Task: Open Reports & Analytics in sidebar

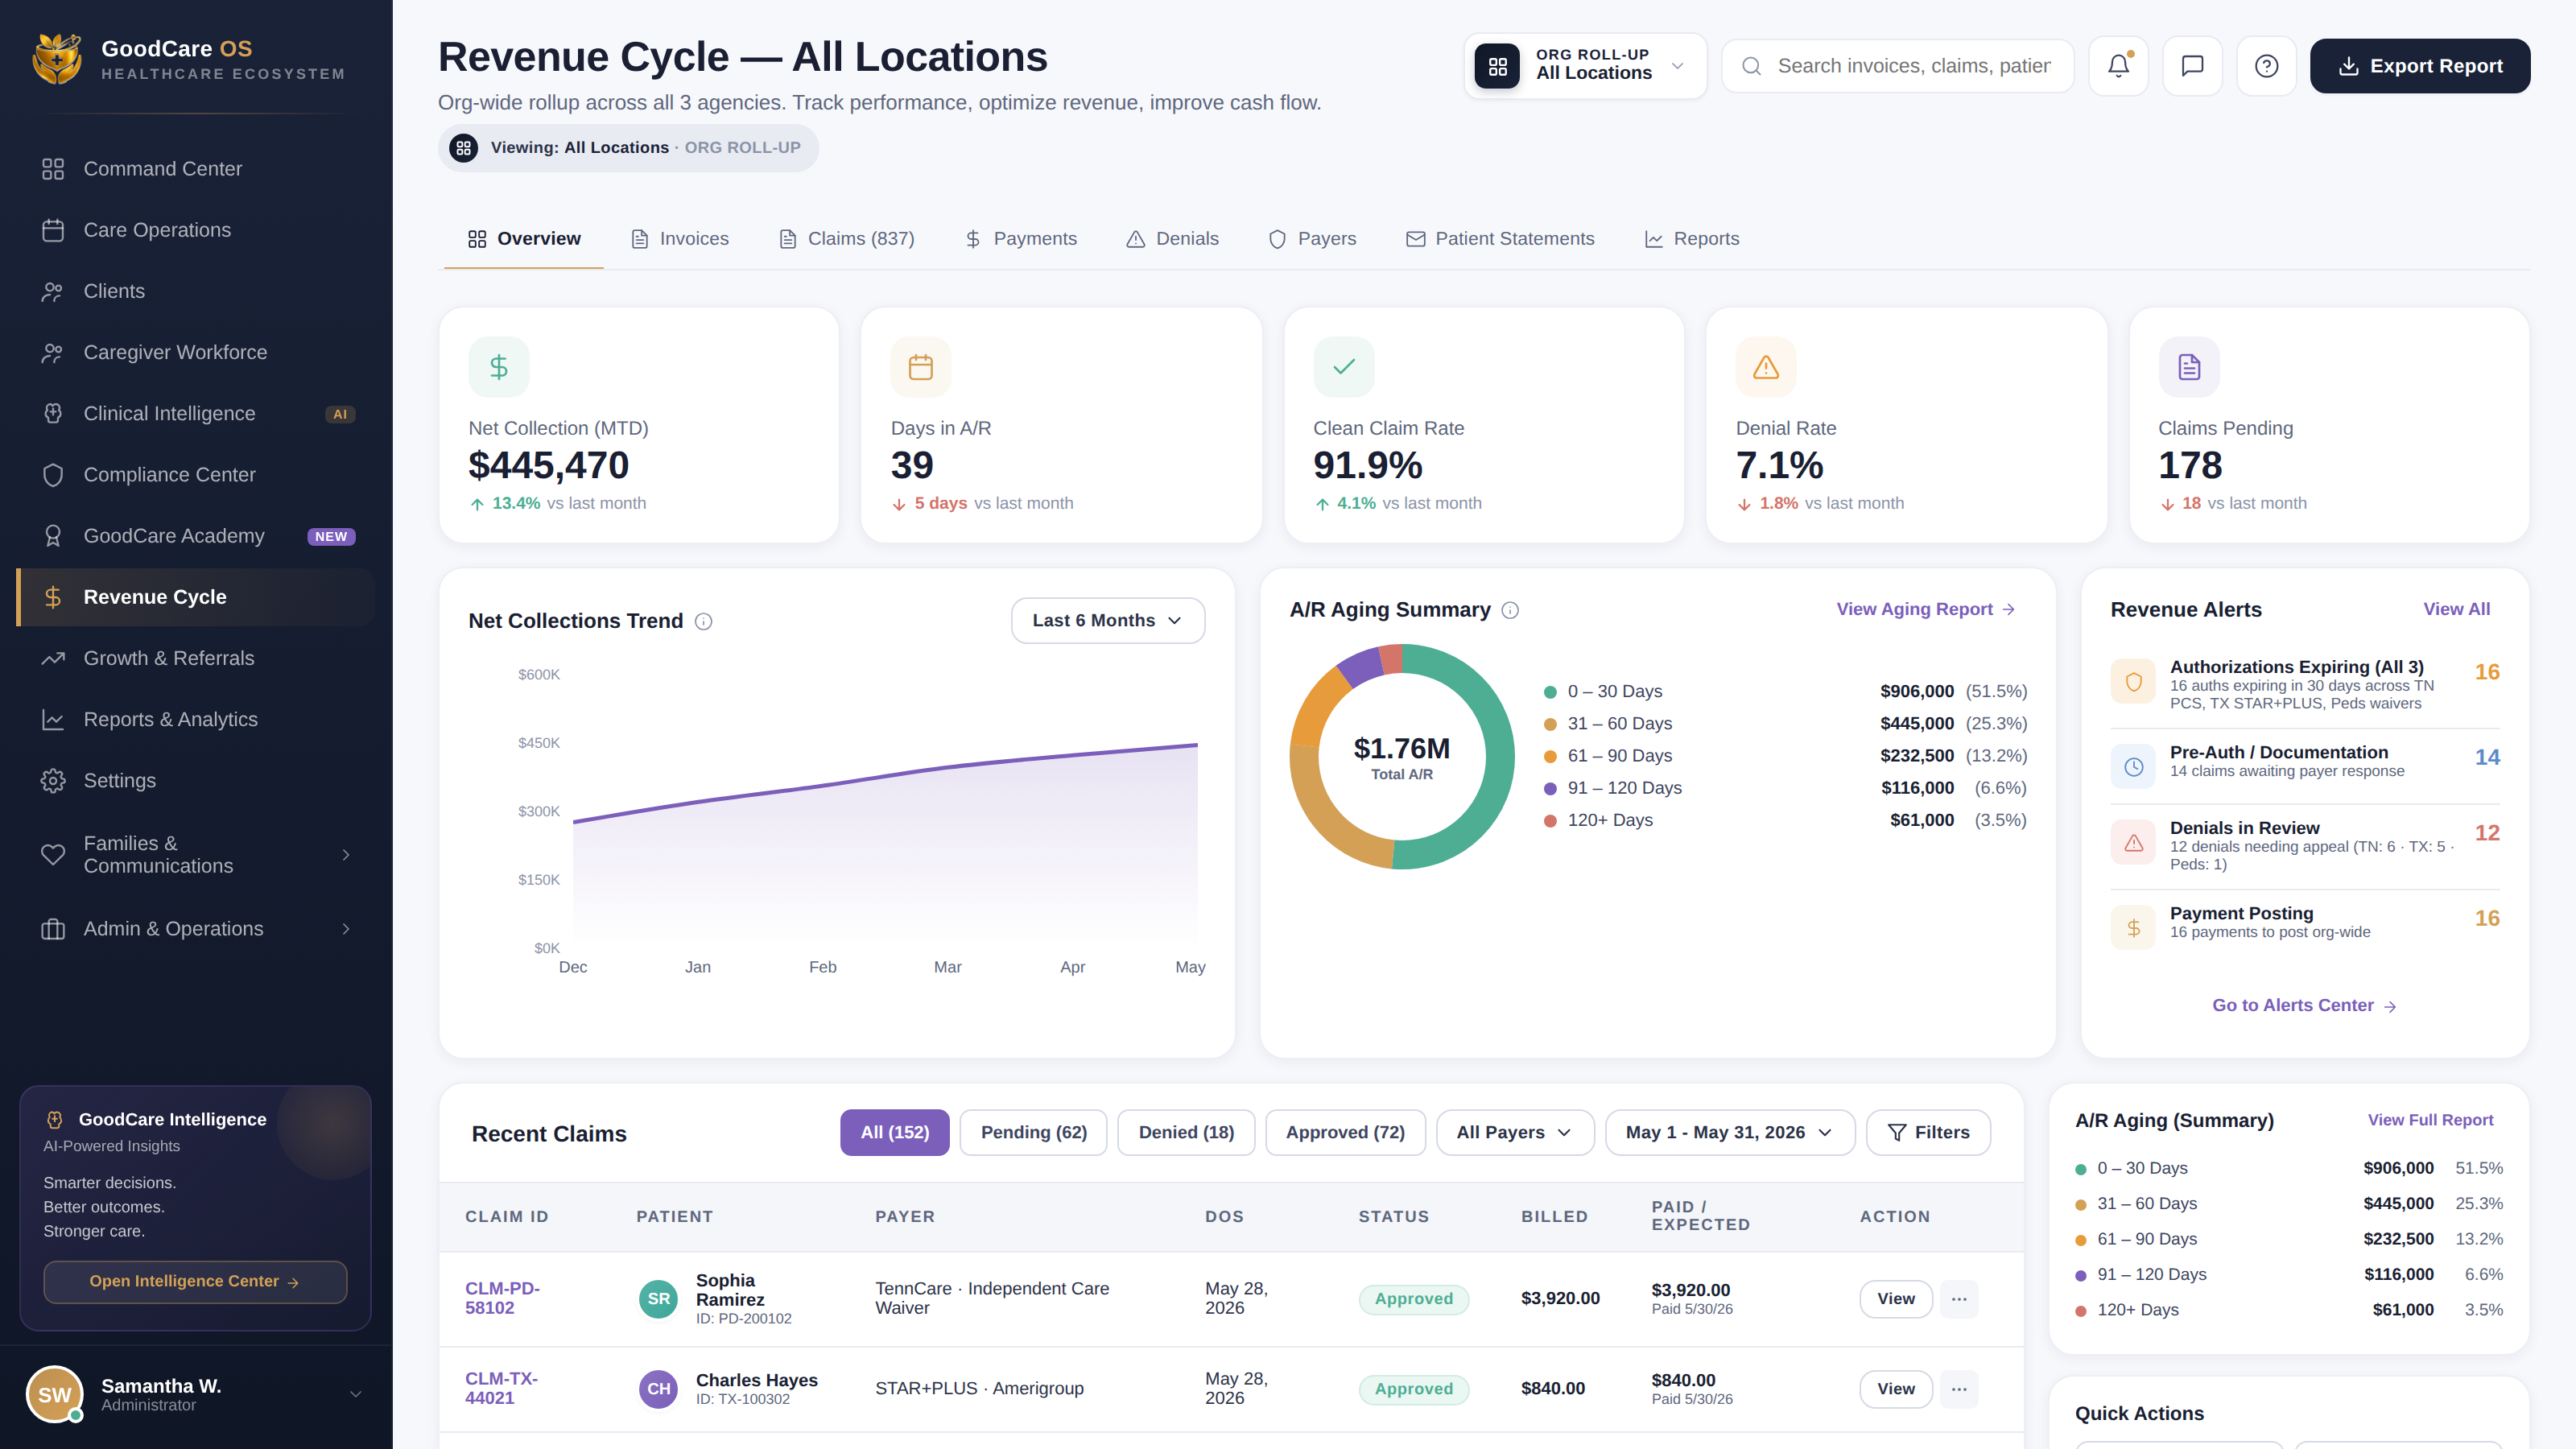Action: (196, 719)
